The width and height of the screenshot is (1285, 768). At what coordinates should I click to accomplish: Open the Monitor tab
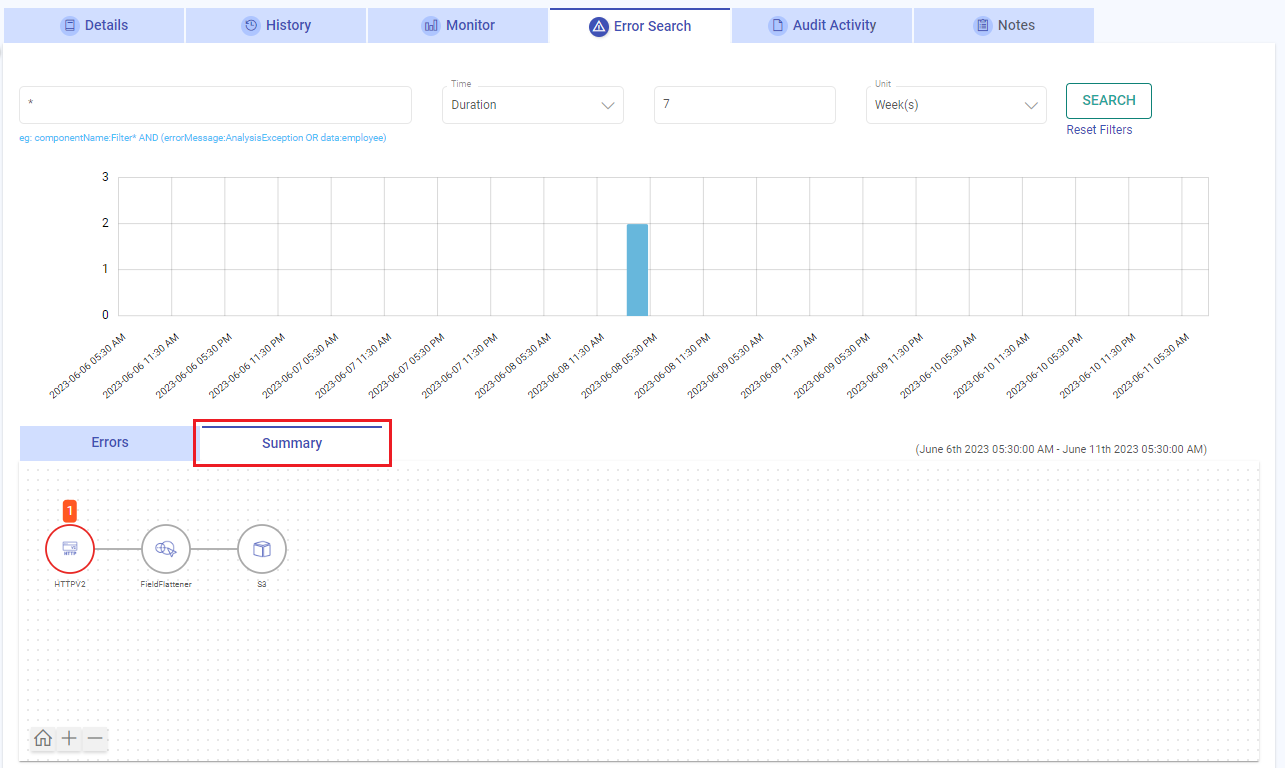(x=458, y=25)
